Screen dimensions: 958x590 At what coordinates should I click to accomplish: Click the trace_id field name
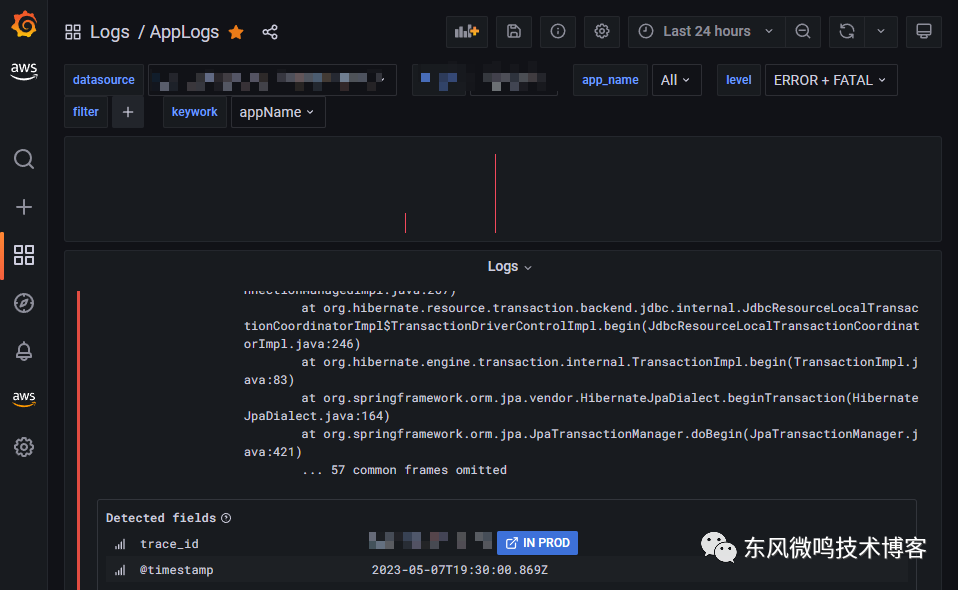(169, 544)
